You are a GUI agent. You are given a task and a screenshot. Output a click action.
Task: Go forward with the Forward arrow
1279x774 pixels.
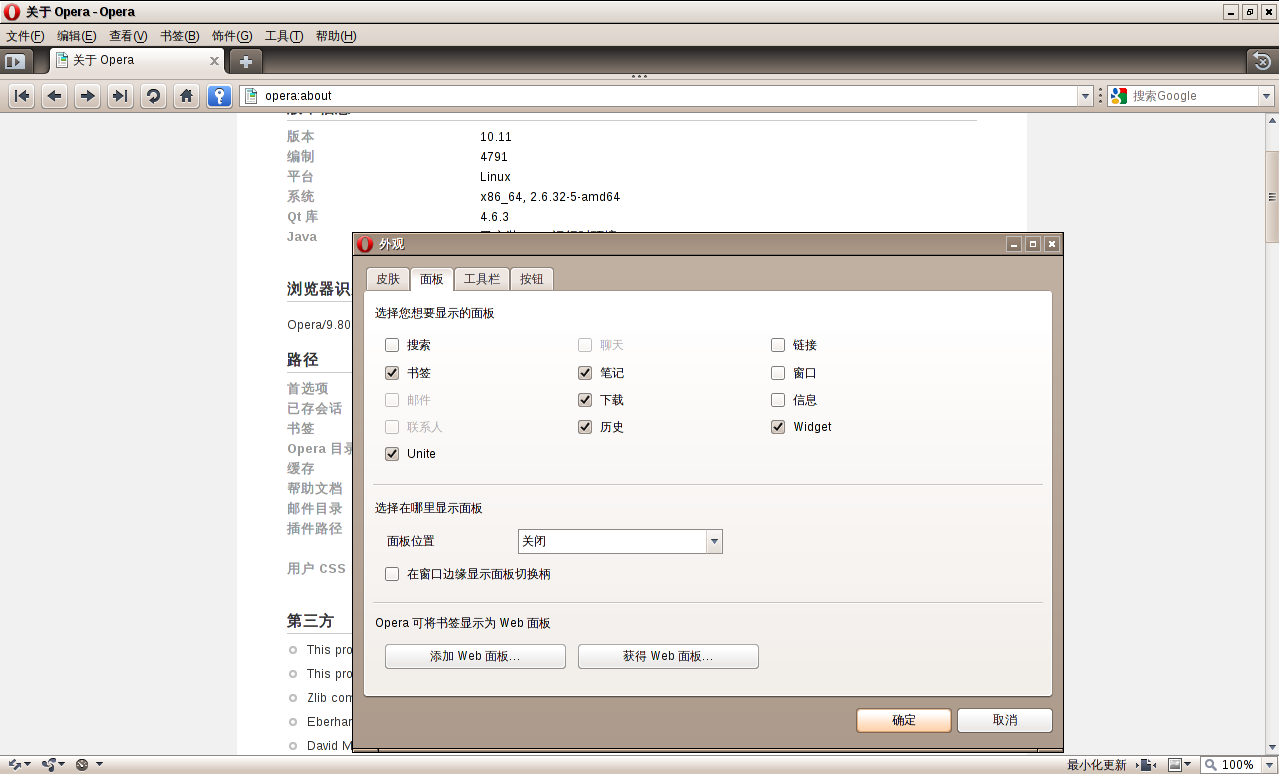[88, 96]
